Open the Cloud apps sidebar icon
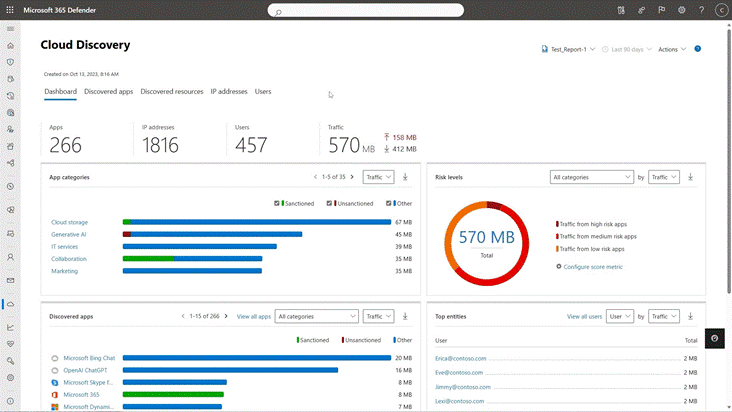Screen dimensions: 732x412 (11, 304)
